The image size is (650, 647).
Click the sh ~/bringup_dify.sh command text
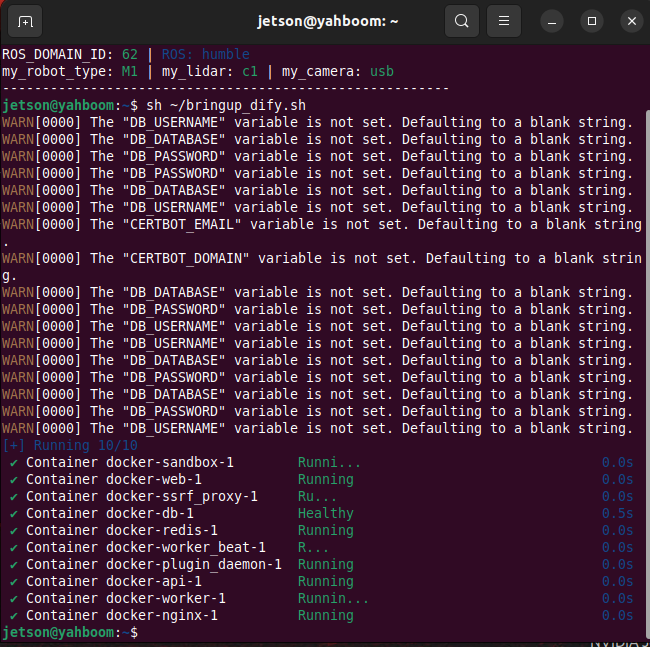[226, 105]
